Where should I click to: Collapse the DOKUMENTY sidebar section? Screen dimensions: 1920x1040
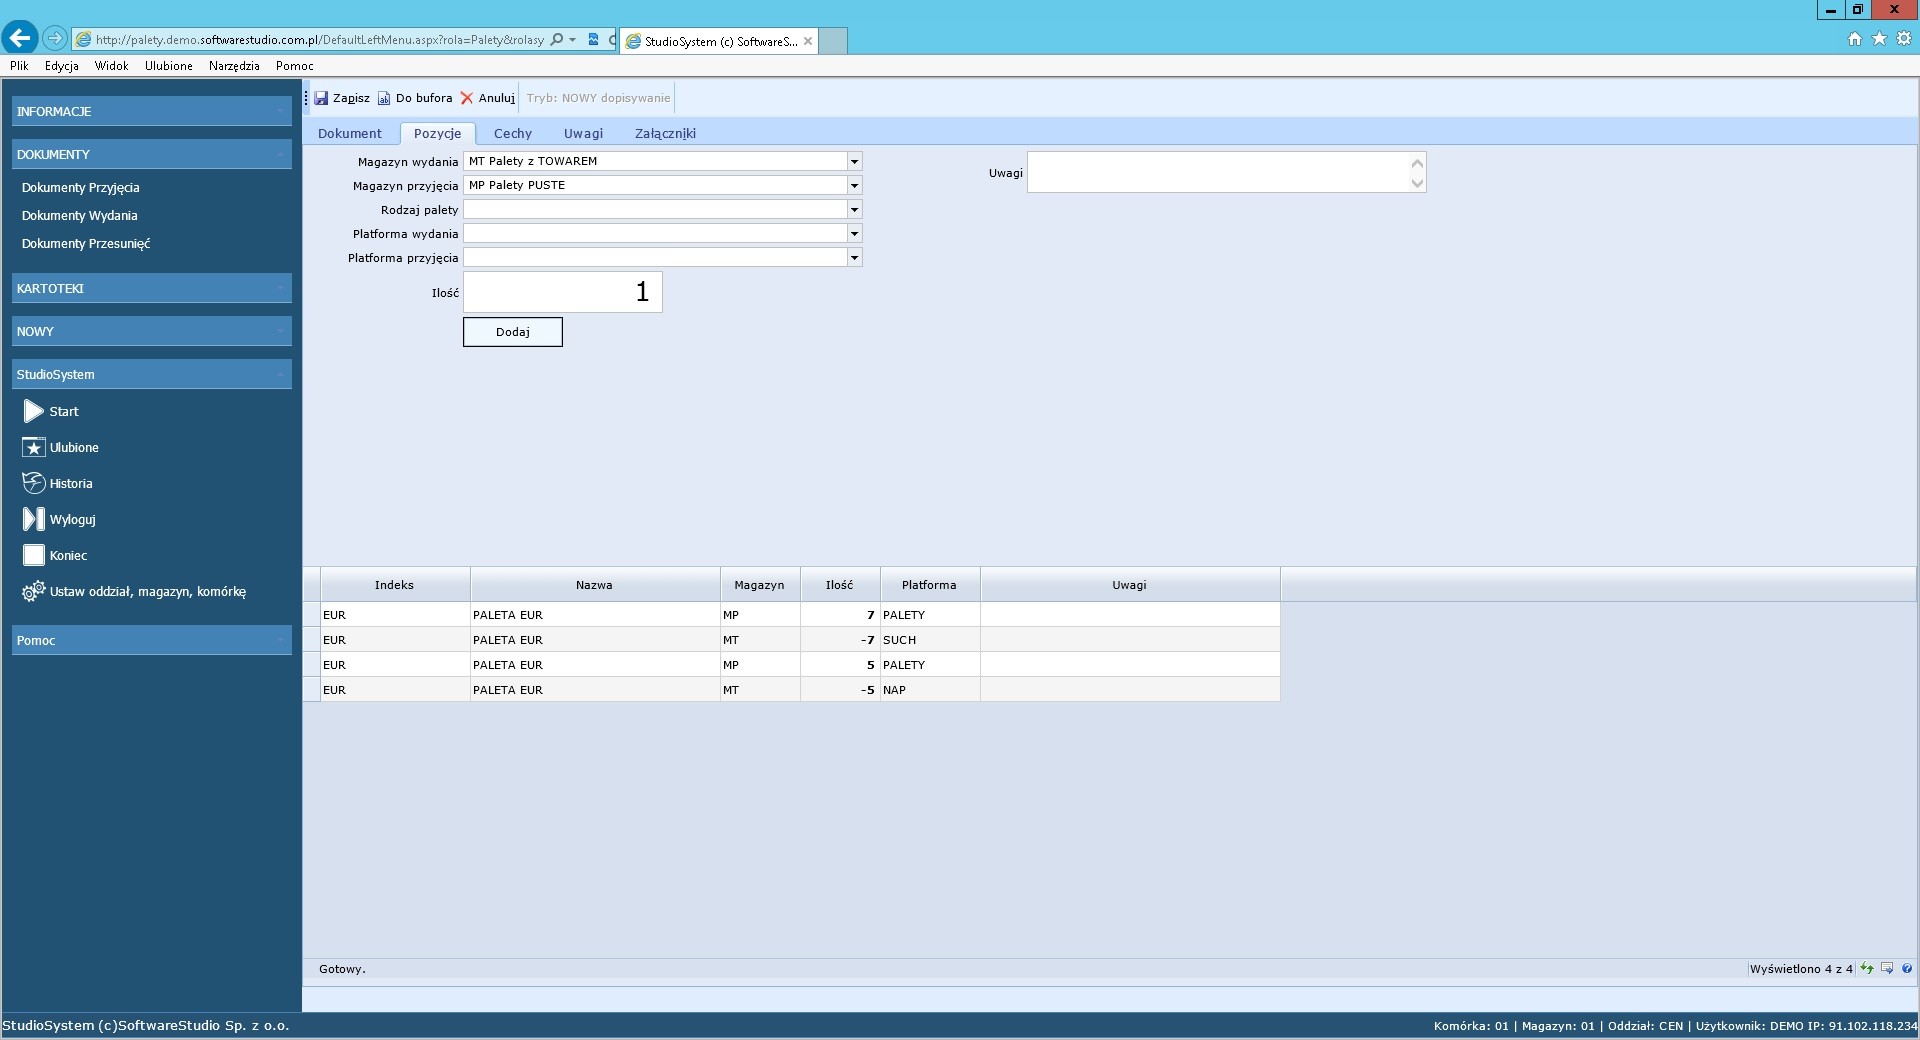(280, 154)
